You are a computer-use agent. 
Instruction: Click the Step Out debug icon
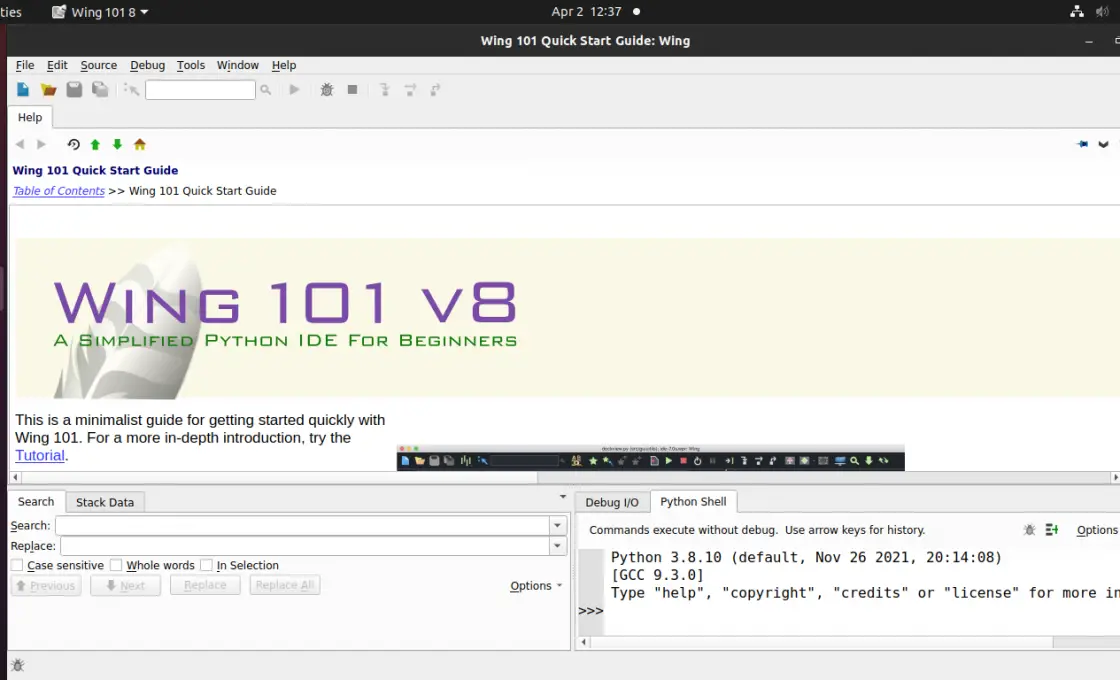(435, 89)
